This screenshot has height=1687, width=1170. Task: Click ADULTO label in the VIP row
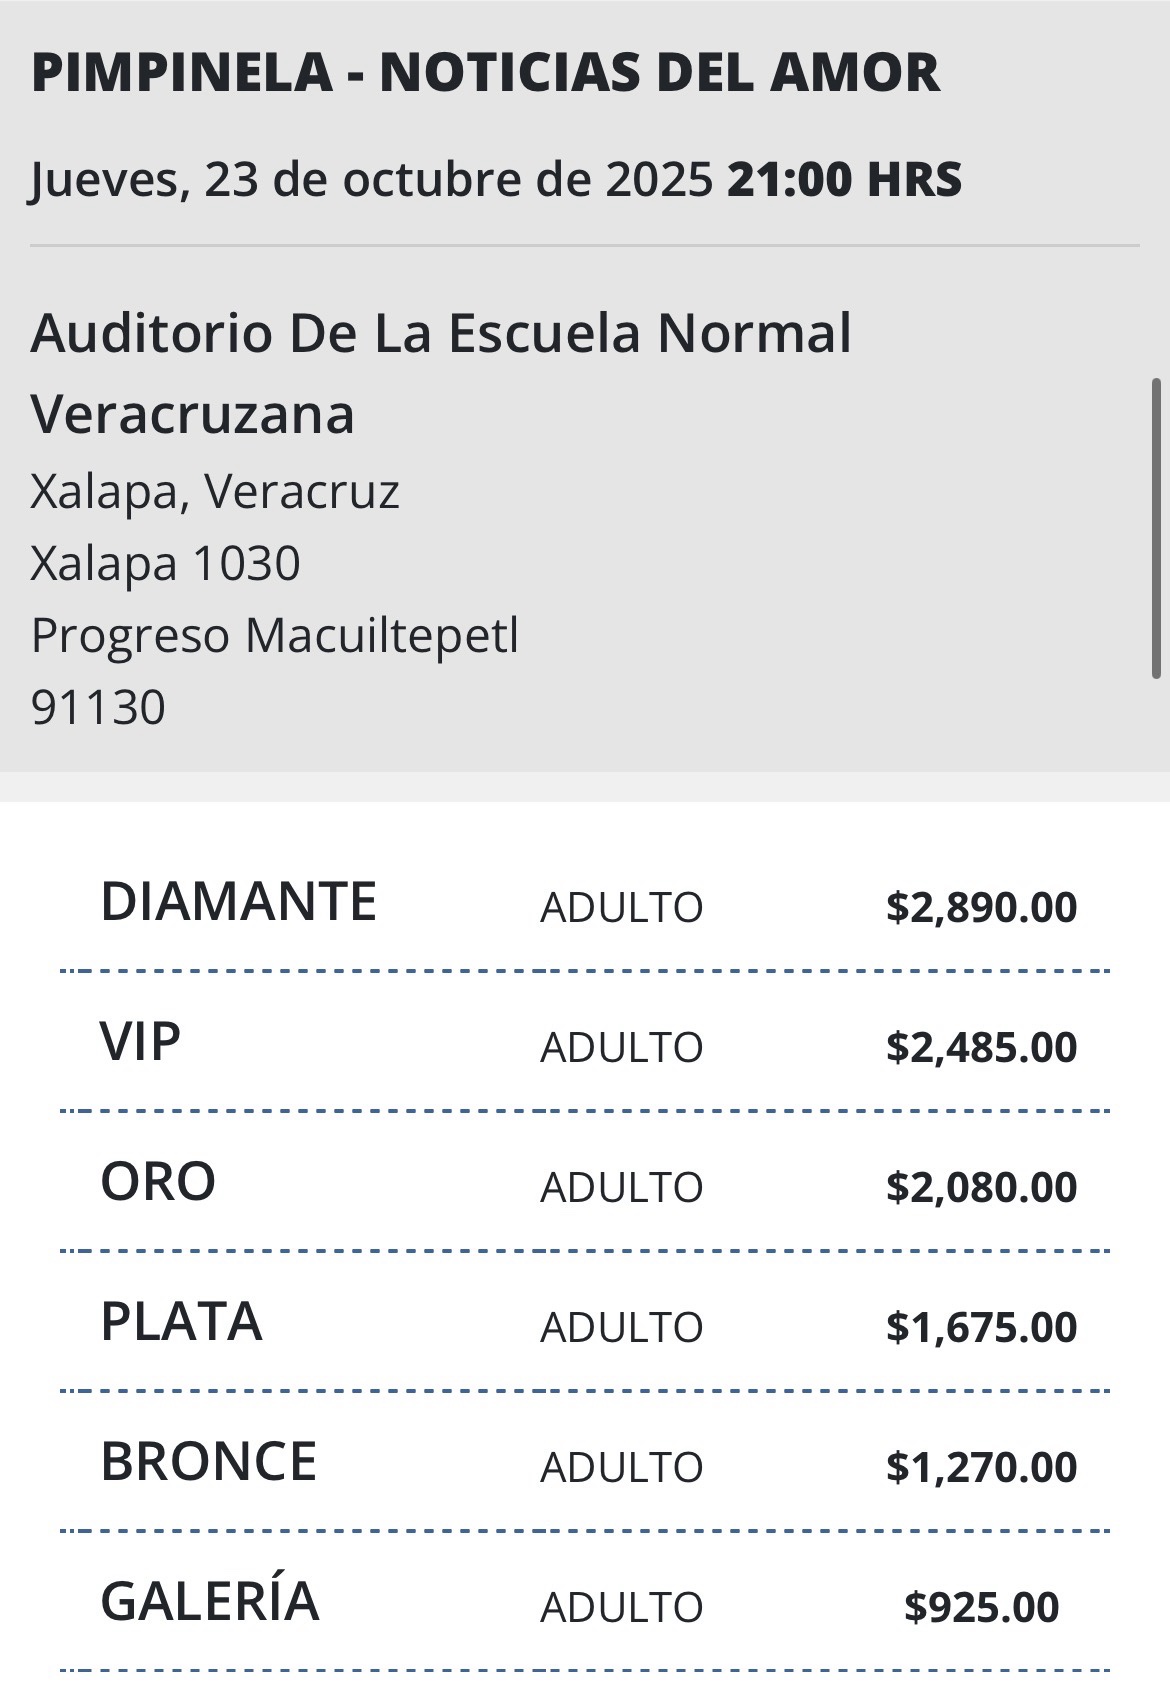(x=621, y=1047)
